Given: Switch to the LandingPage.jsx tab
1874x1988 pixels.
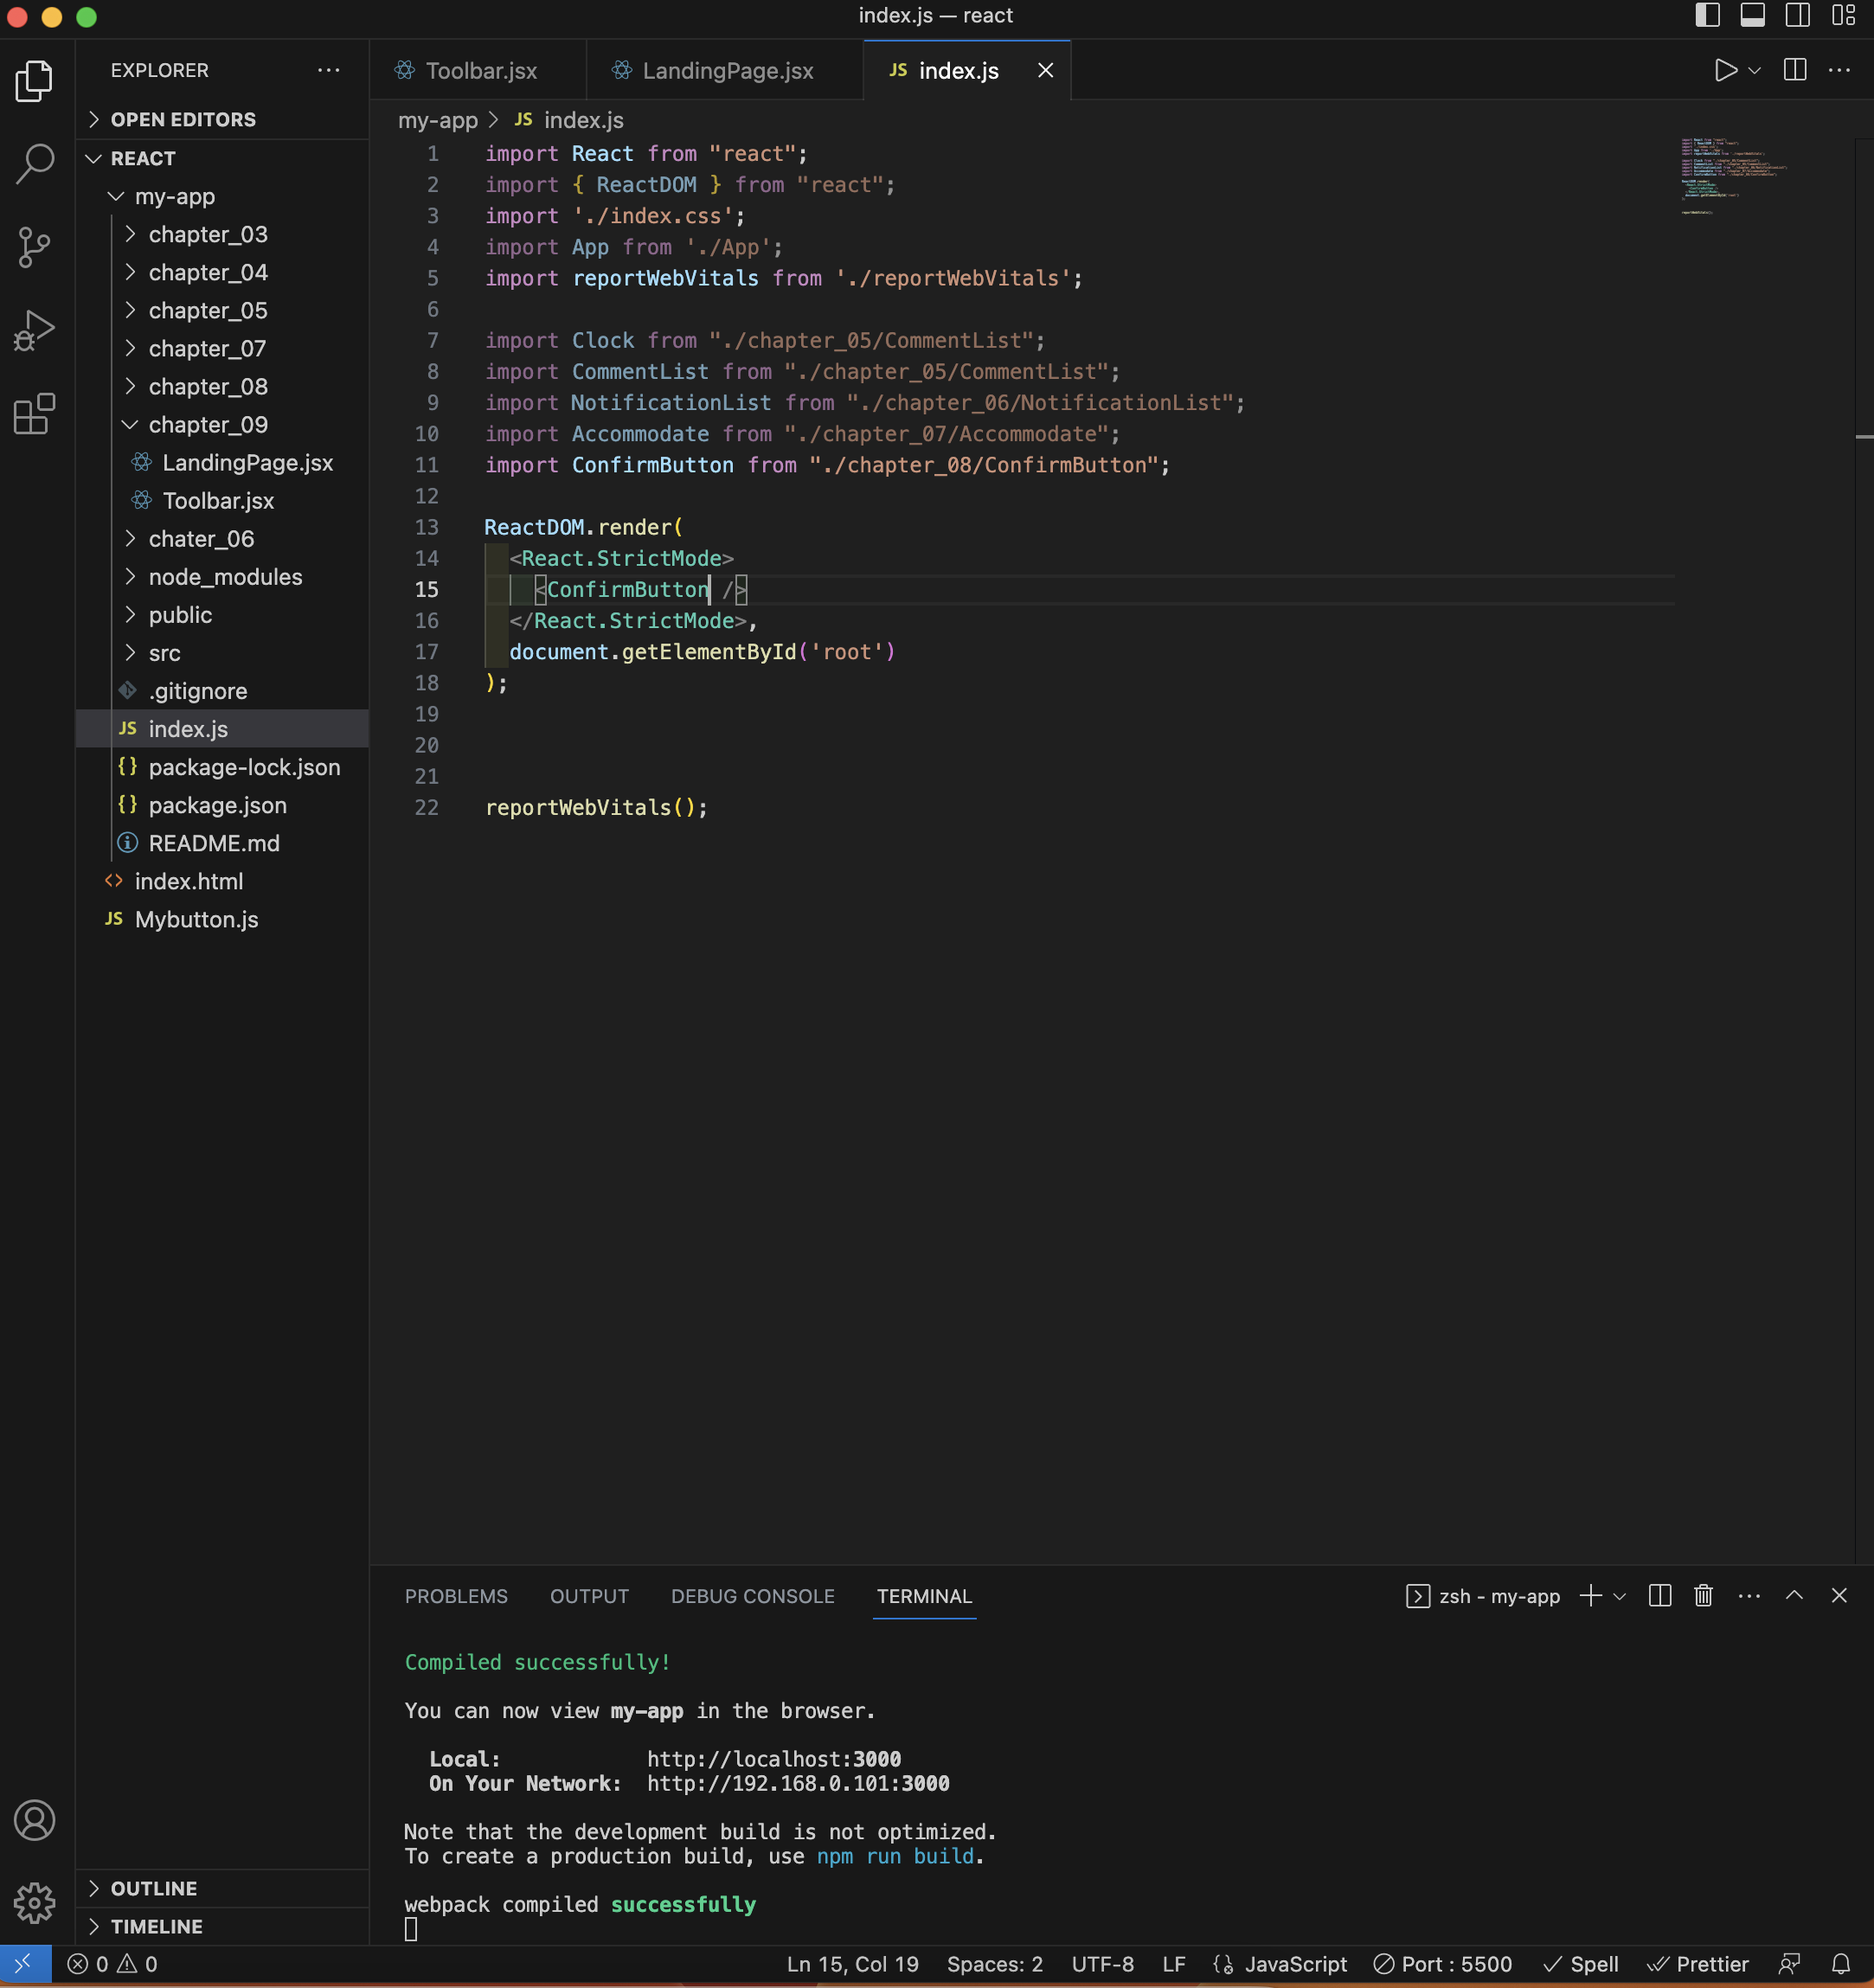Looking at the screenshot, I should pyautogui.click(x=725, y=71).
